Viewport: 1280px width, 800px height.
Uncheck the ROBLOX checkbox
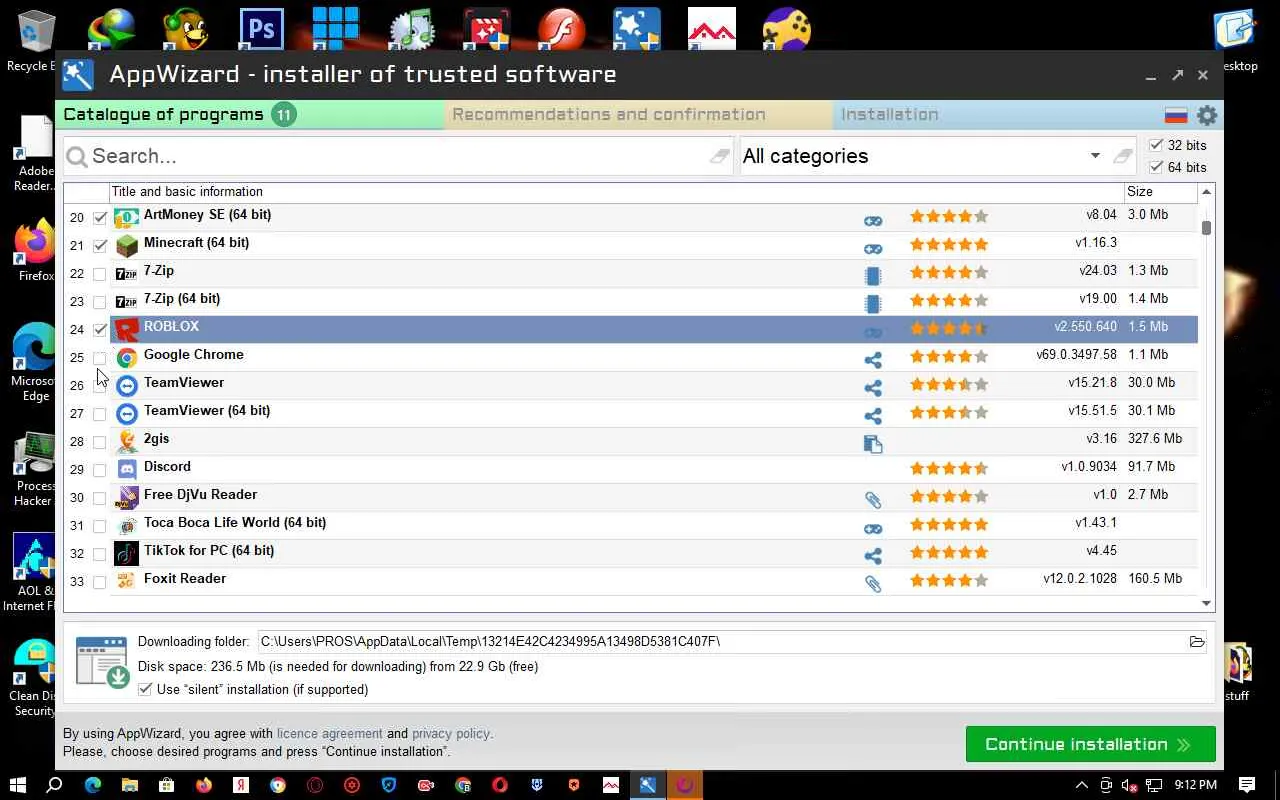click(x=100, y=329)
